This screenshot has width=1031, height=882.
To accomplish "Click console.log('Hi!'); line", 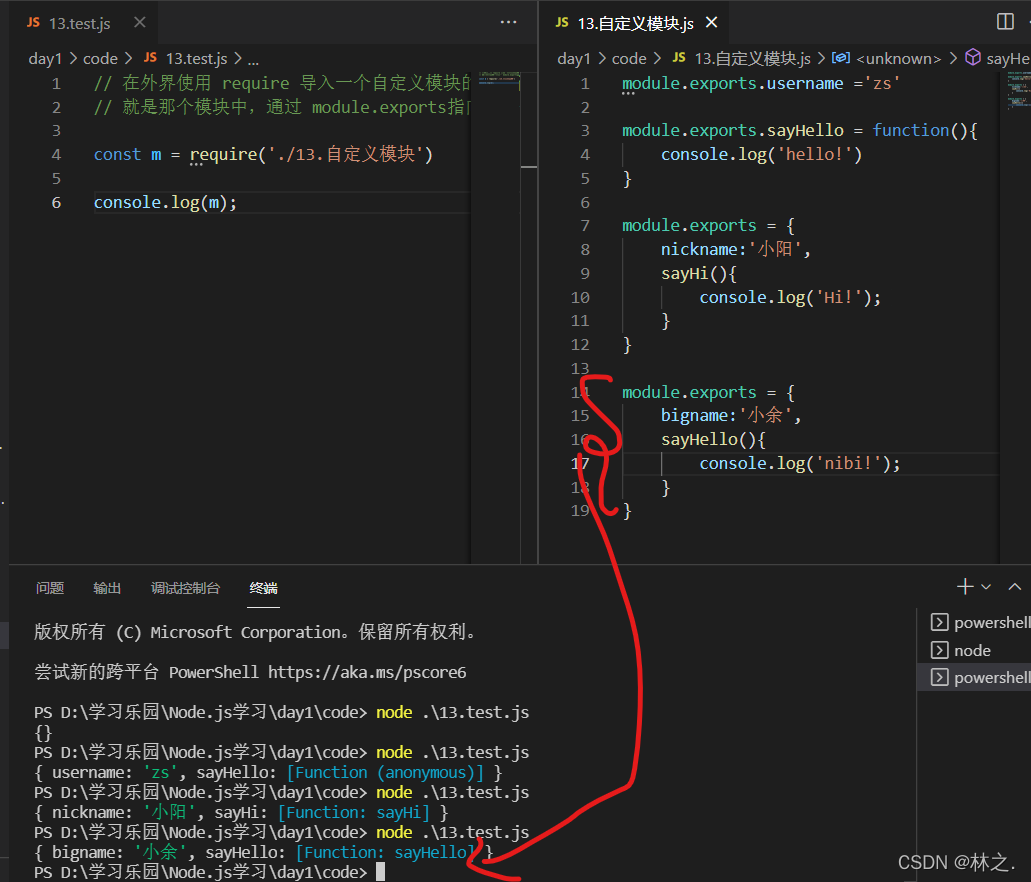I will (790, 297).
